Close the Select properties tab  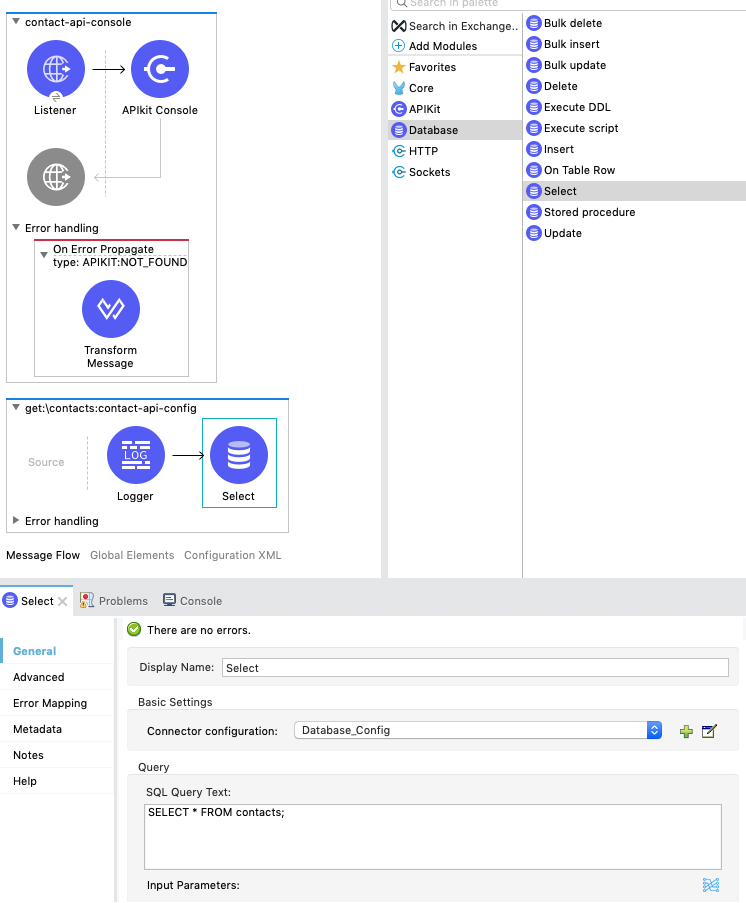(x=63, y=601)
